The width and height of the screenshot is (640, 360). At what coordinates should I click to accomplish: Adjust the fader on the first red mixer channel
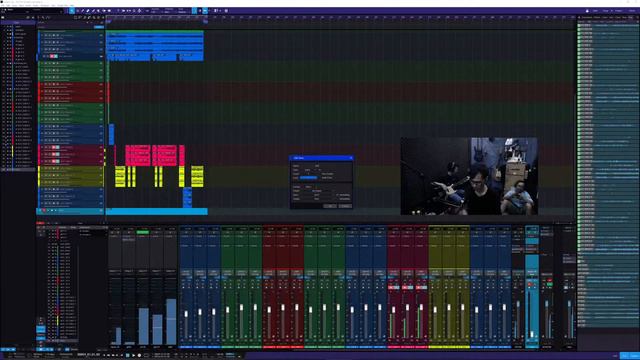click(x=269, y=310)
